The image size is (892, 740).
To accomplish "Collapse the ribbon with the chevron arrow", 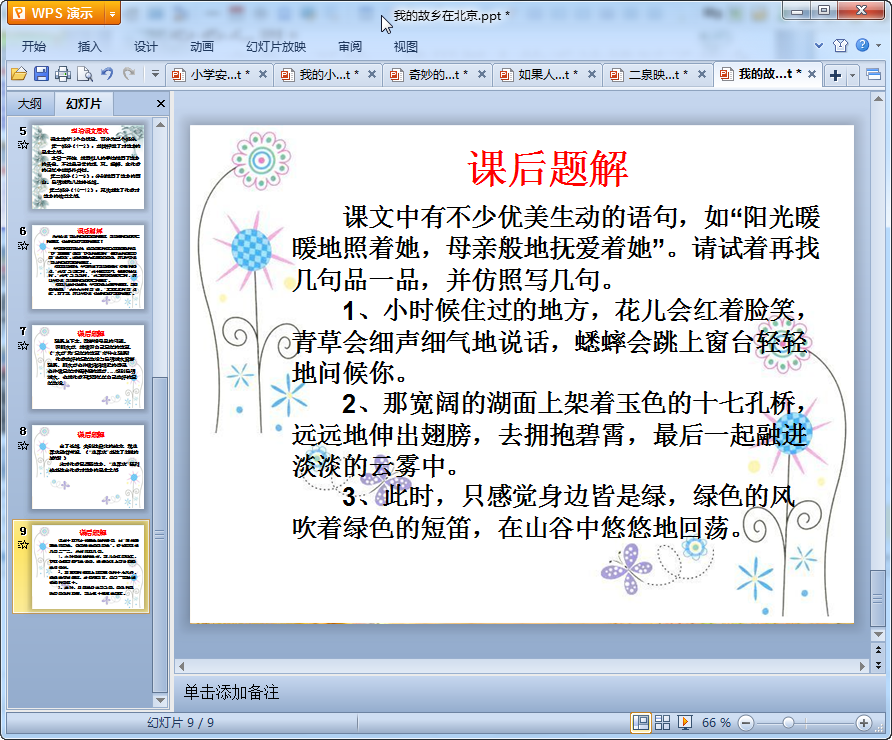I will tap(819, 46).
